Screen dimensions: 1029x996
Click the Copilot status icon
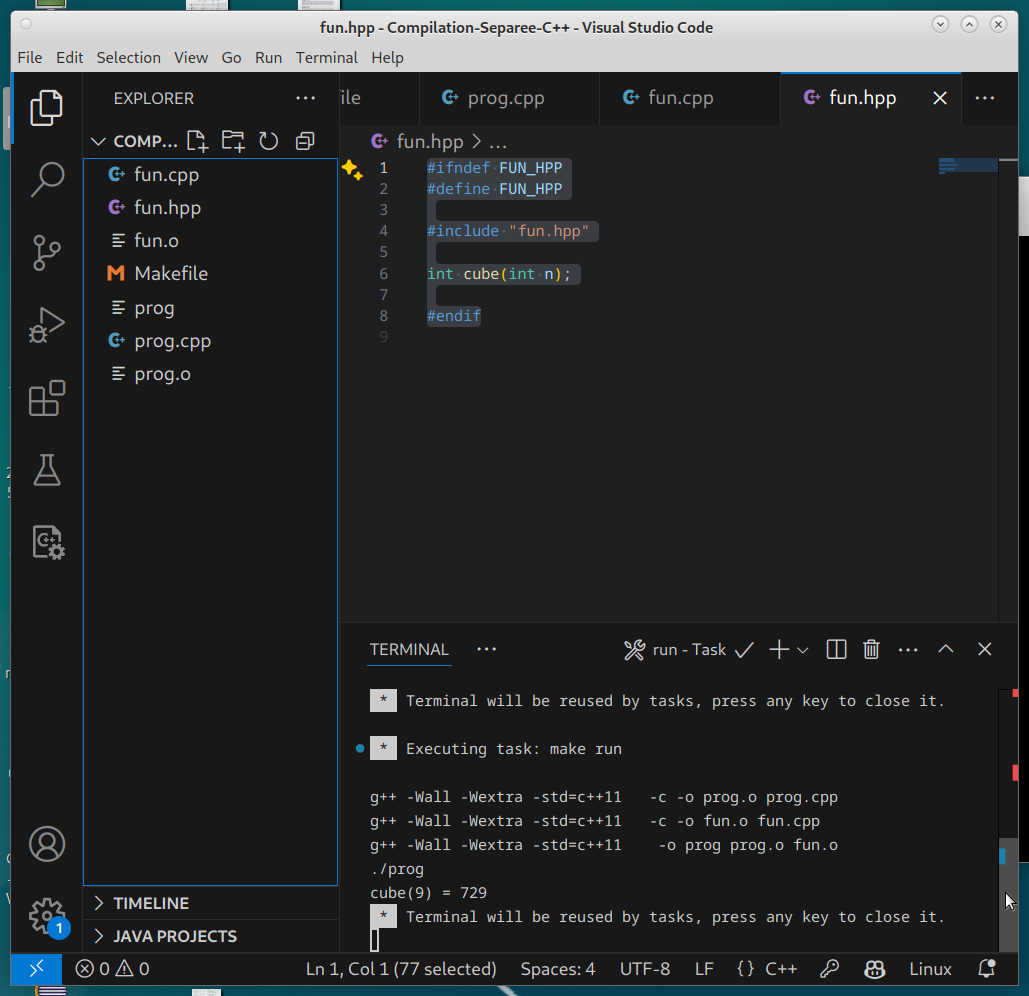[874, 968]
